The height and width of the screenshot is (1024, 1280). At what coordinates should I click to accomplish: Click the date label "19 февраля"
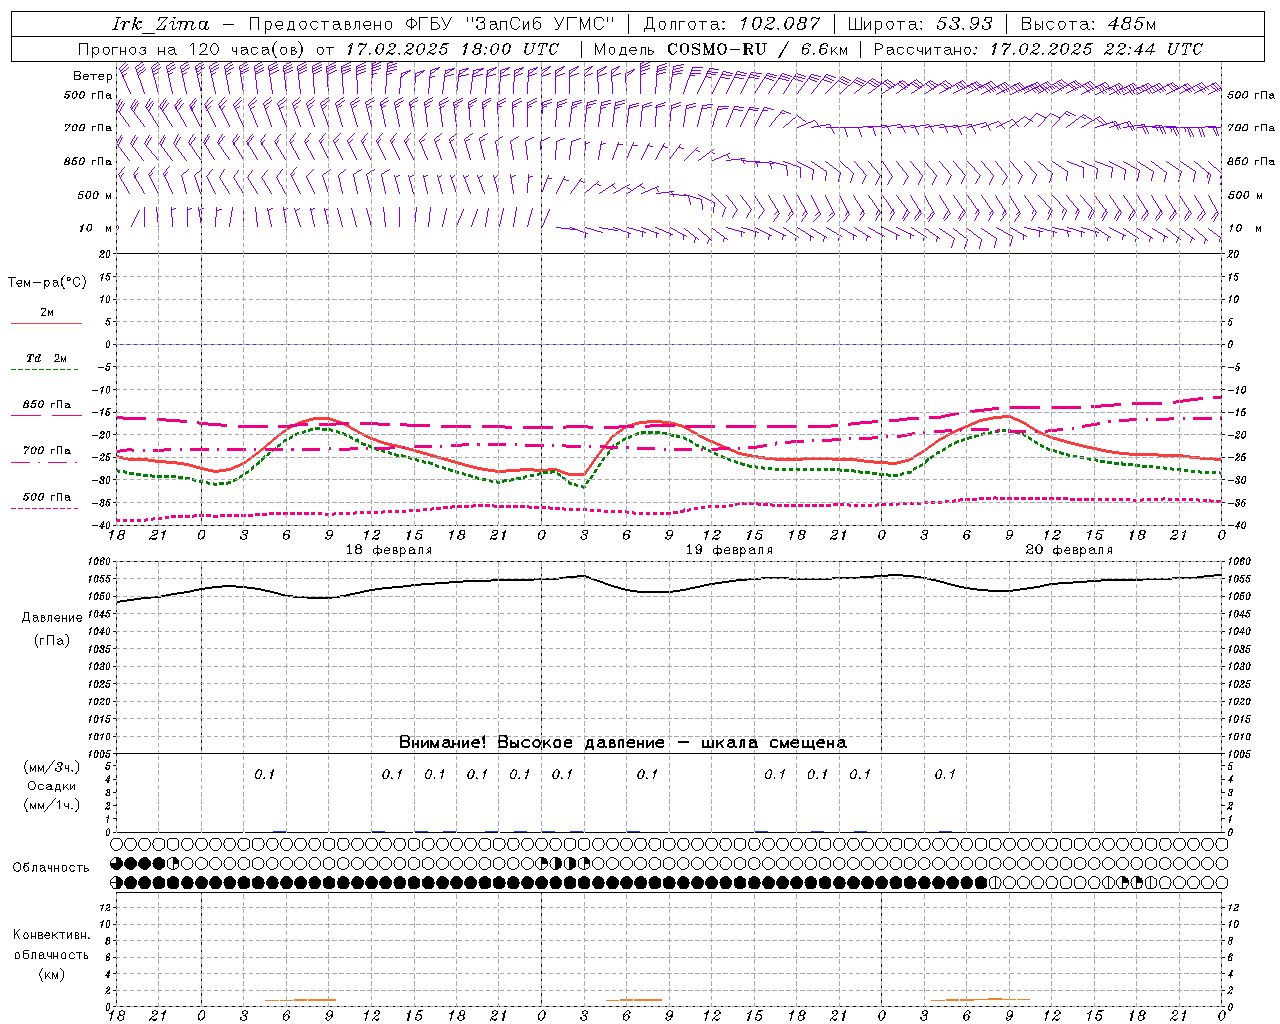tap(729, 550)
